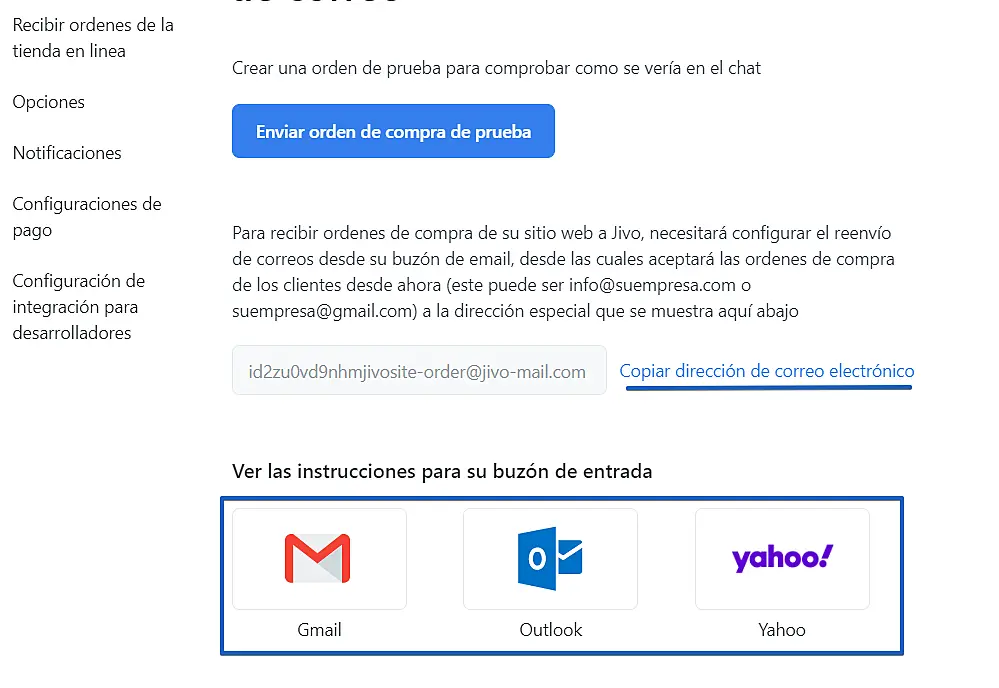Open the Yahoo instructions label
999x688 pixels.
click(x=782, y=630)
